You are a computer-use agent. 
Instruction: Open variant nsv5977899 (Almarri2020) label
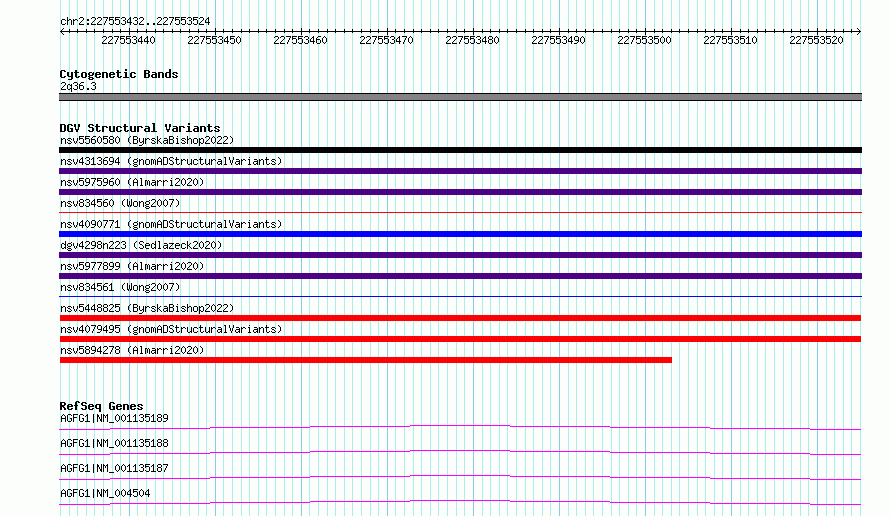click(x=132, y=266)
